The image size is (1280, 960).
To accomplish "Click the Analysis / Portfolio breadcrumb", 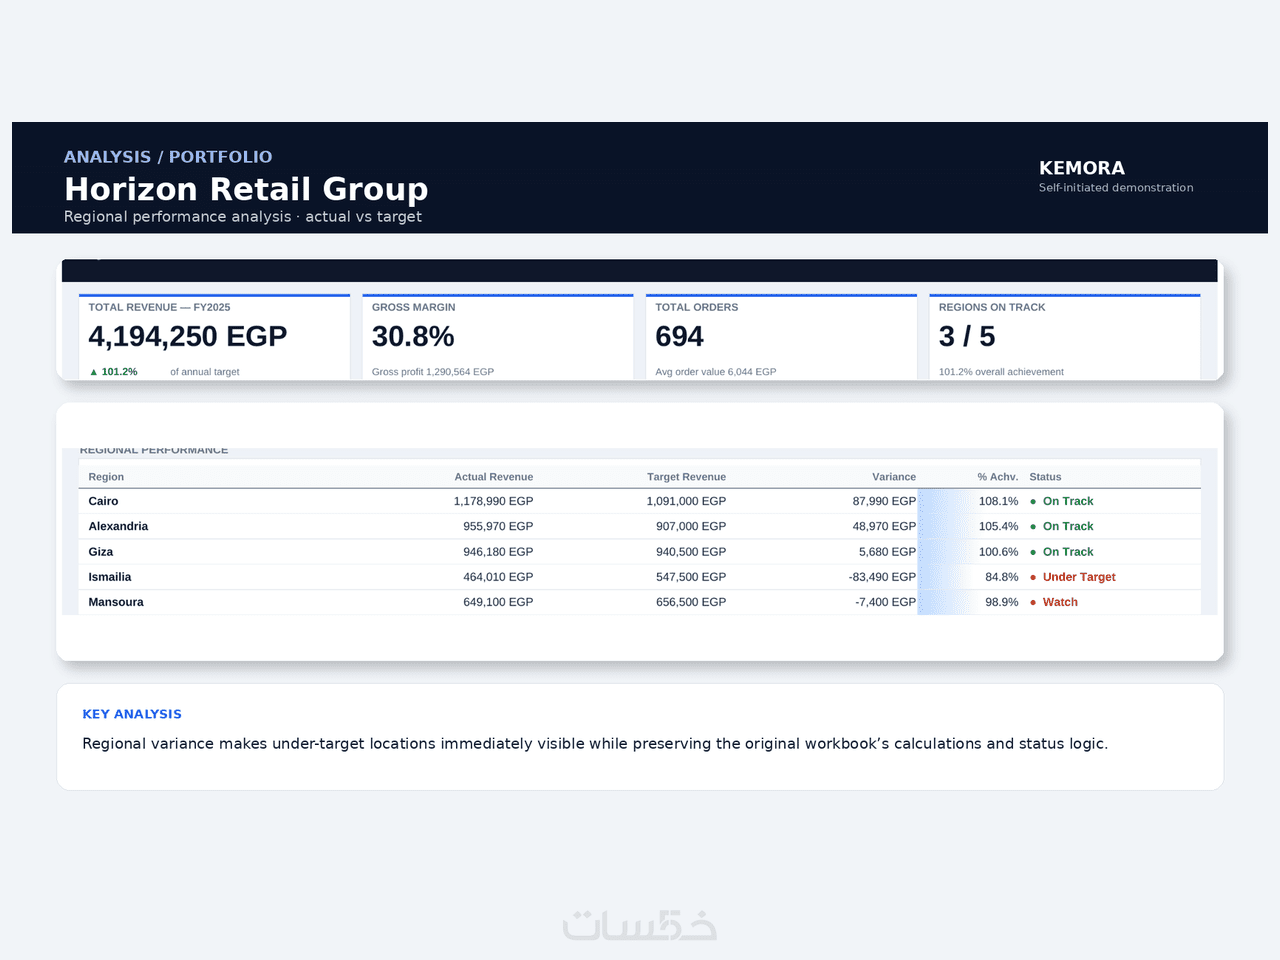I will pos(168,157).
